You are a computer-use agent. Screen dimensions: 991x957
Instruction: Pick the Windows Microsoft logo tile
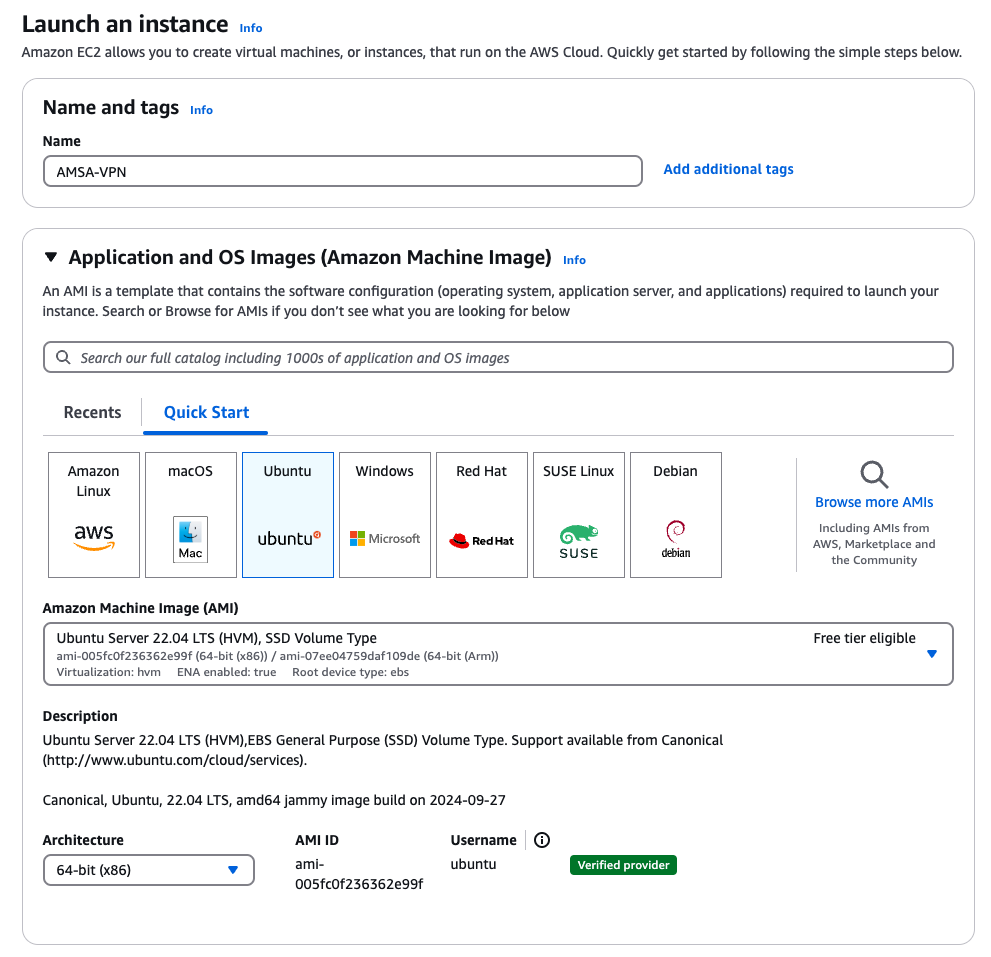(385, 515)
